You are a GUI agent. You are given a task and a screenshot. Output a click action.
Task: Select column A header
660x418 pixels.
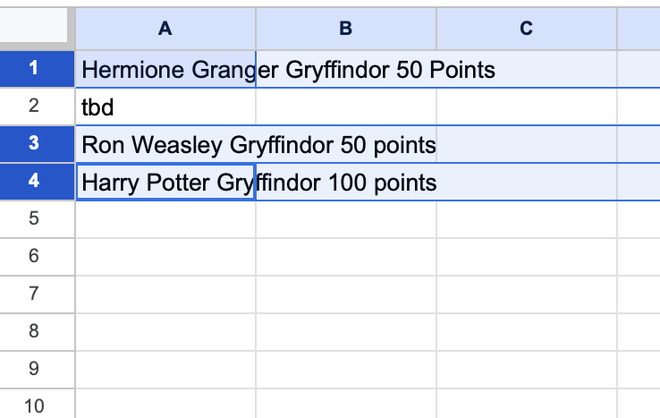165,29
